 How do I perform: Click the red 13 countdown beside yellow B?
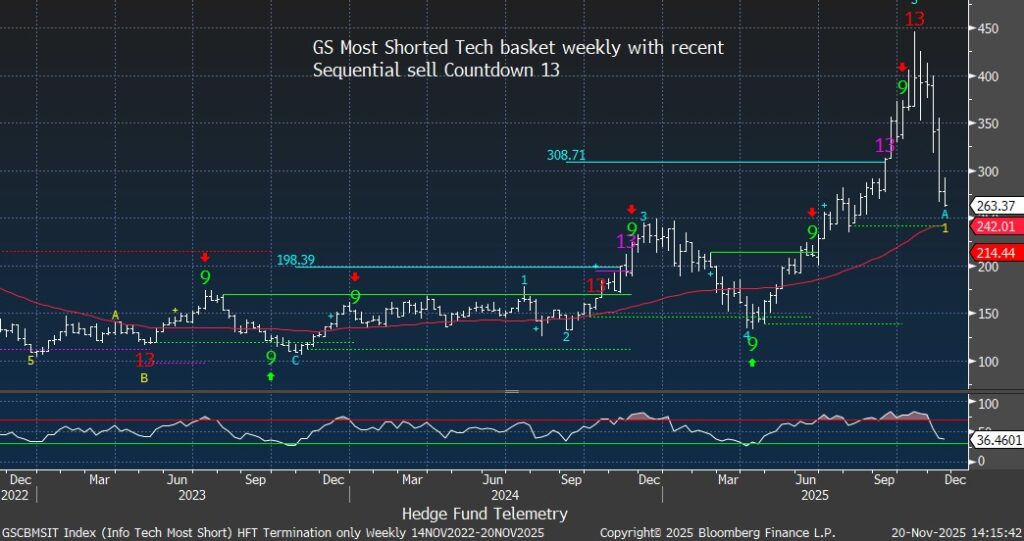[x=144, y=359]
